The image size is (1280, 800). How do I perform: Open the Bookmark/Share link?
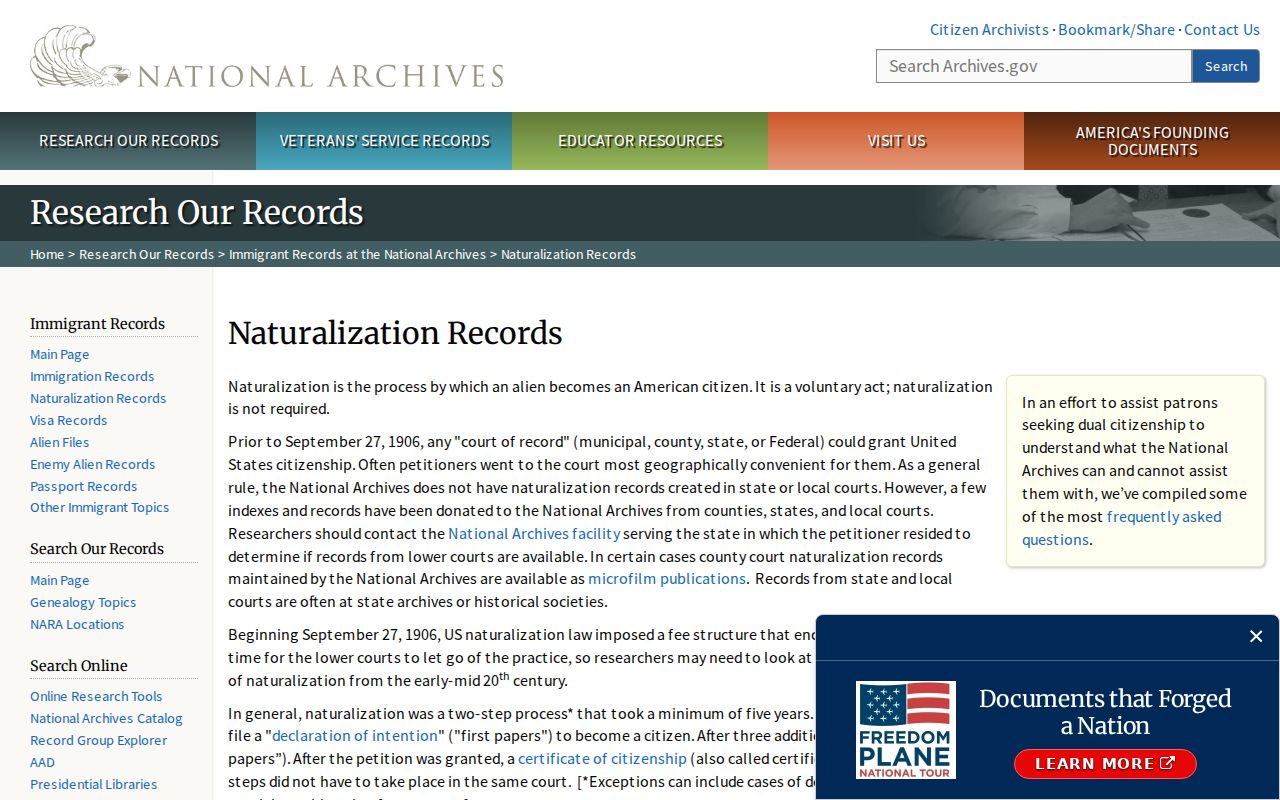[1116, 30]
